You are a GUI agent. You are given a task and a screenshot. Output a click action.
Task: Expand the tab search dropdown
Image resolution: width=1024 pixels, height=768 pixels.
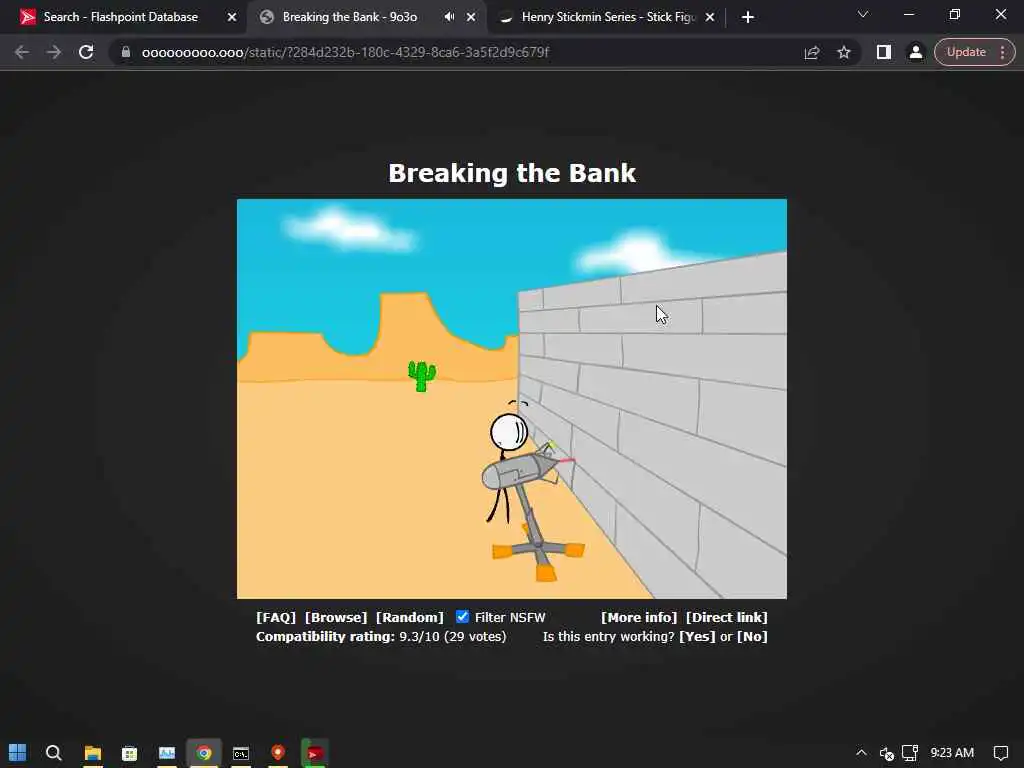coord(863,14)
